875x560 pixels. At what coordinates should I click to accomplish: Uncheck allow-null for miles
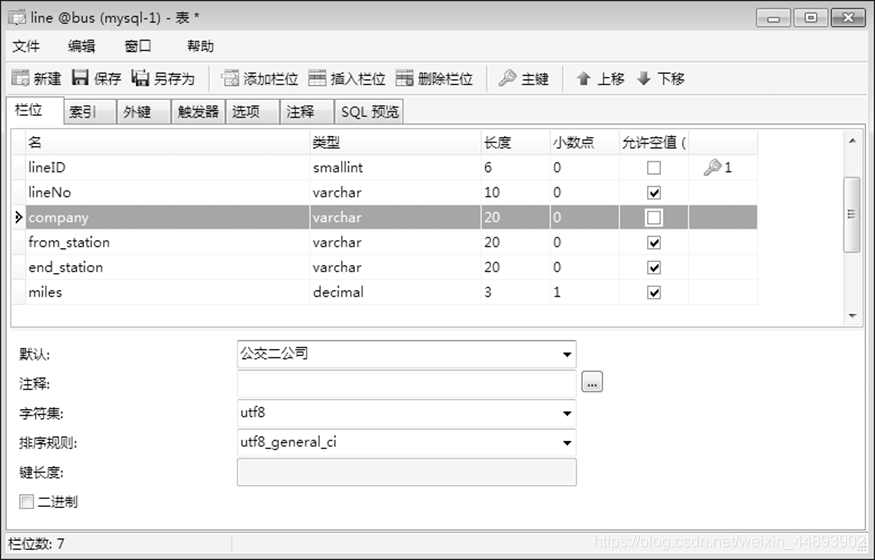[653, 293]
